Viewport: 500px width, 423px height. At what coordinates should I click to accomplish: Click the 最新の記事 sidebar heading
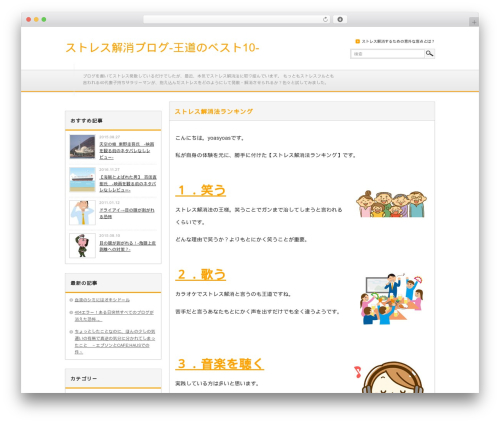coord(84,283)
